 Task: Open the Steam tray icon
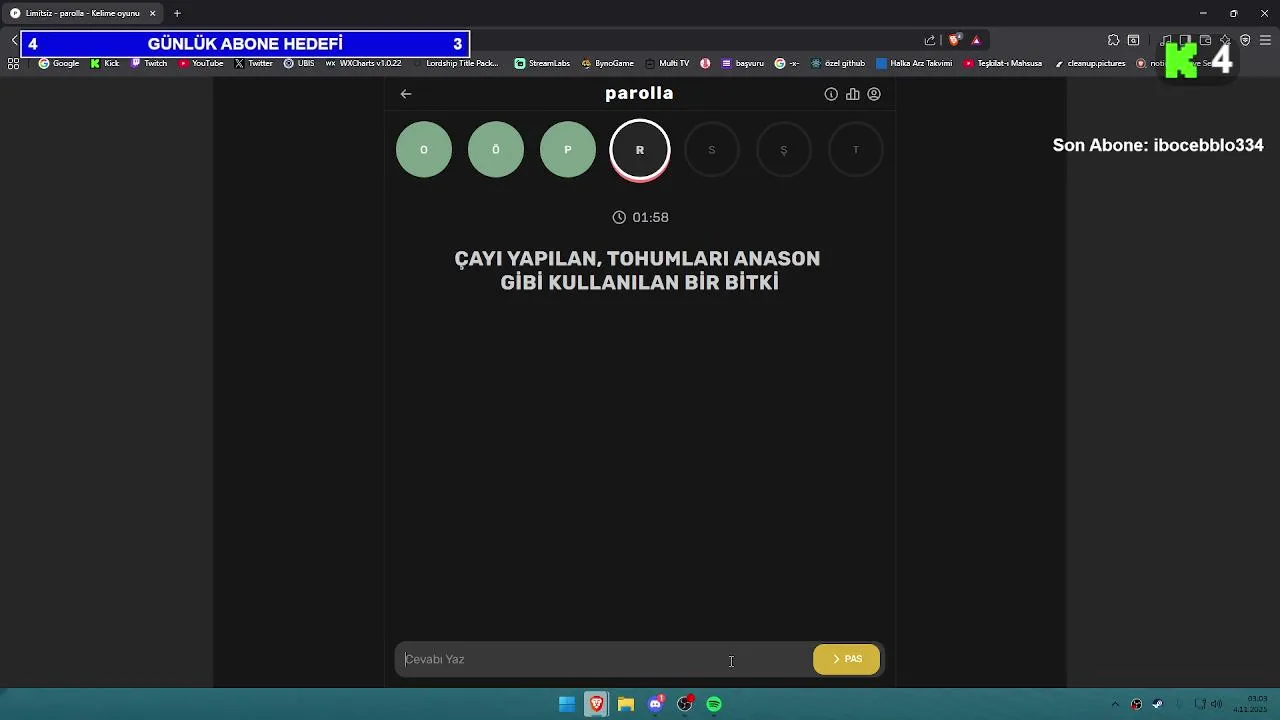(1157, 704)
